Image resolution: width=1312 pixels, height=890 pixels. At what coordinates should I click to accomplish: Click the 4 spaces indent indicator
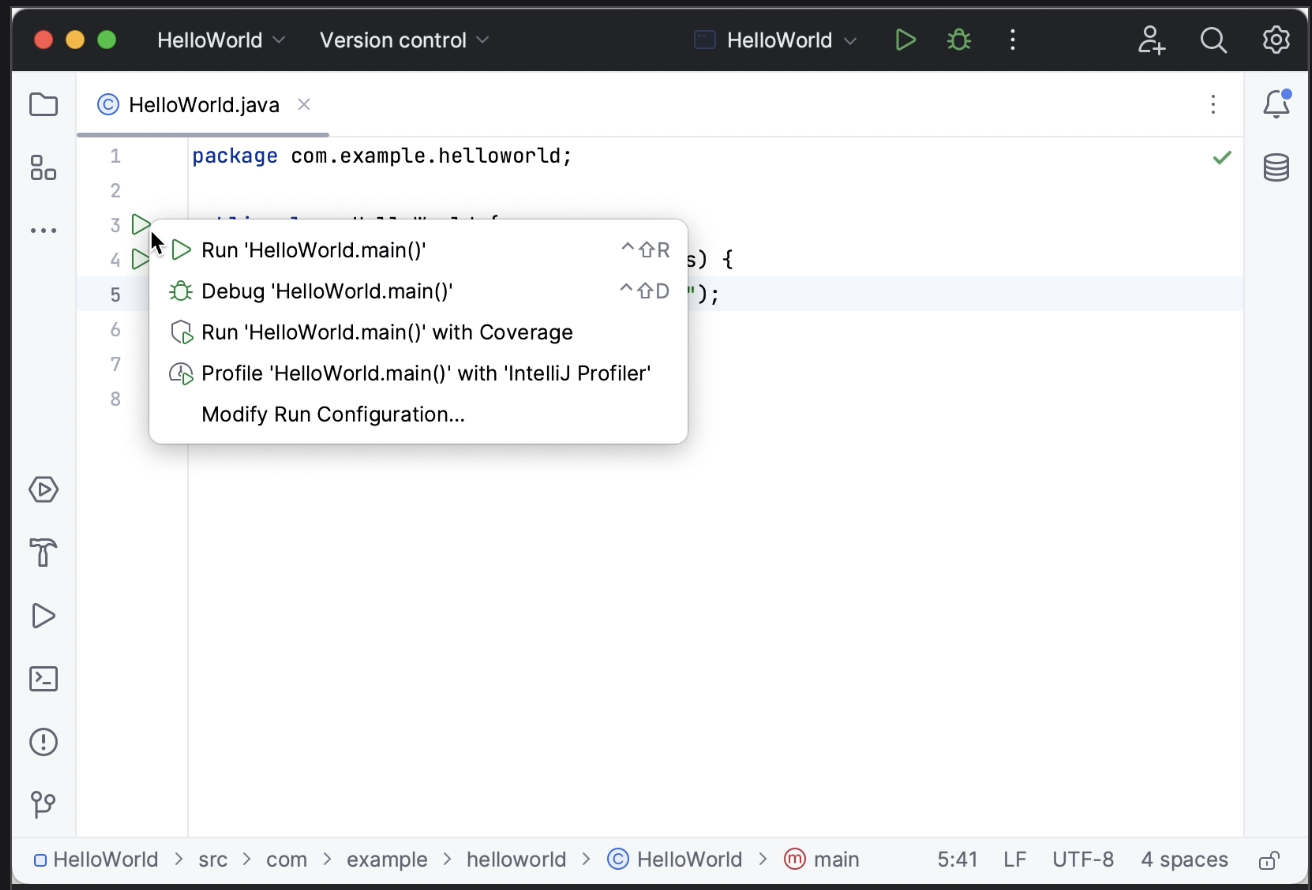[x=1185, y=860]
